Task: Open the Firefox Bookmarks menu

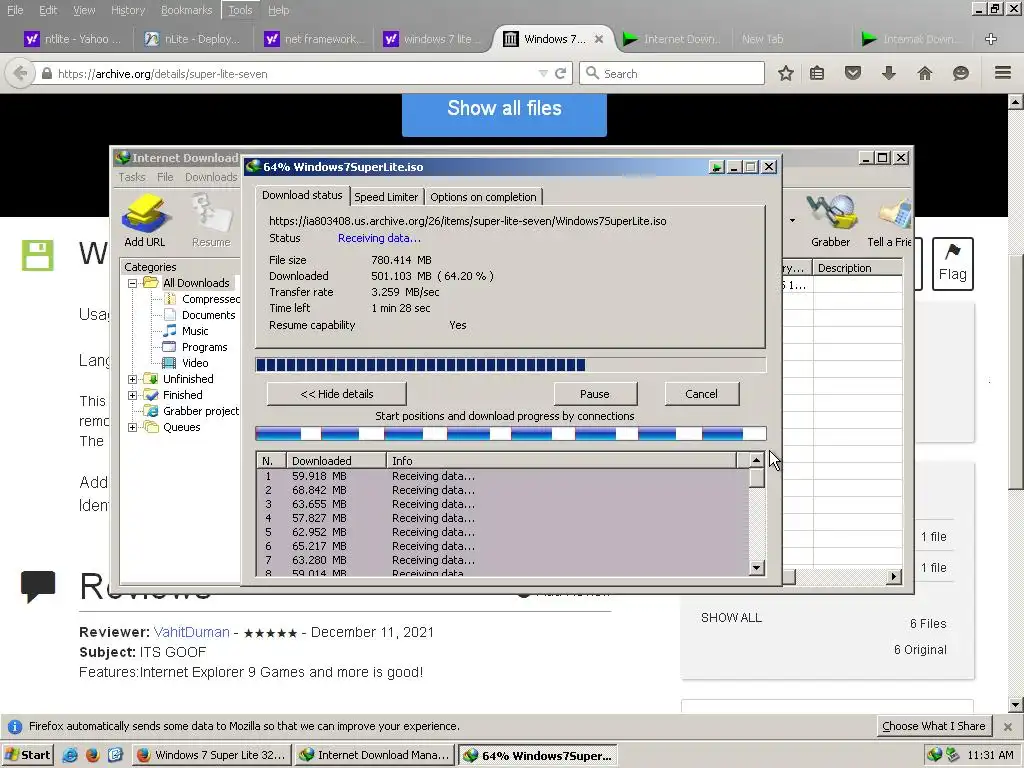Action: tap(186, 10)
